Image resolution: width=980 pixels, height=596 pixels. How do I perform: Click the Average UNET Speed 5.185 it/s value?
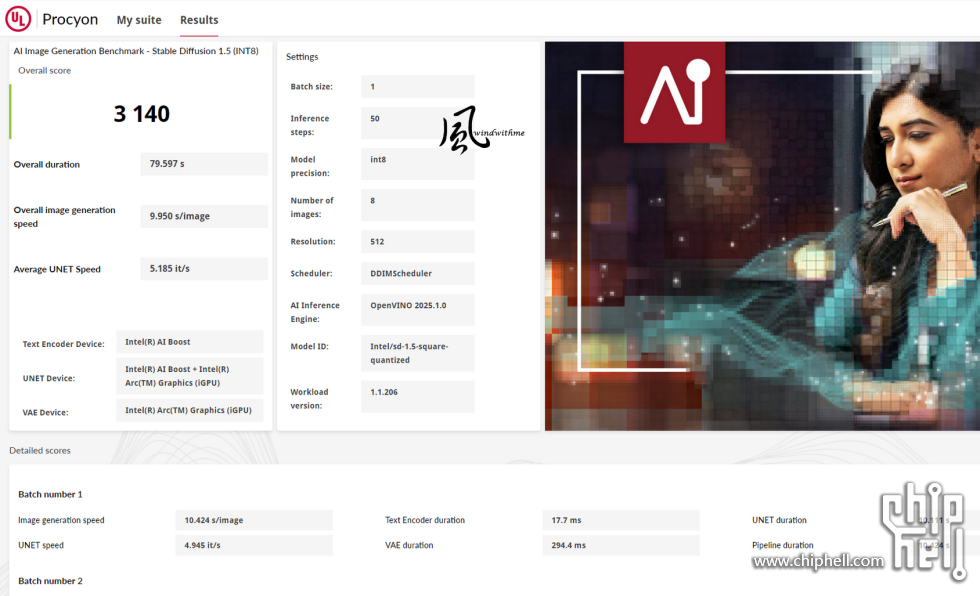(x=204, y=269)
